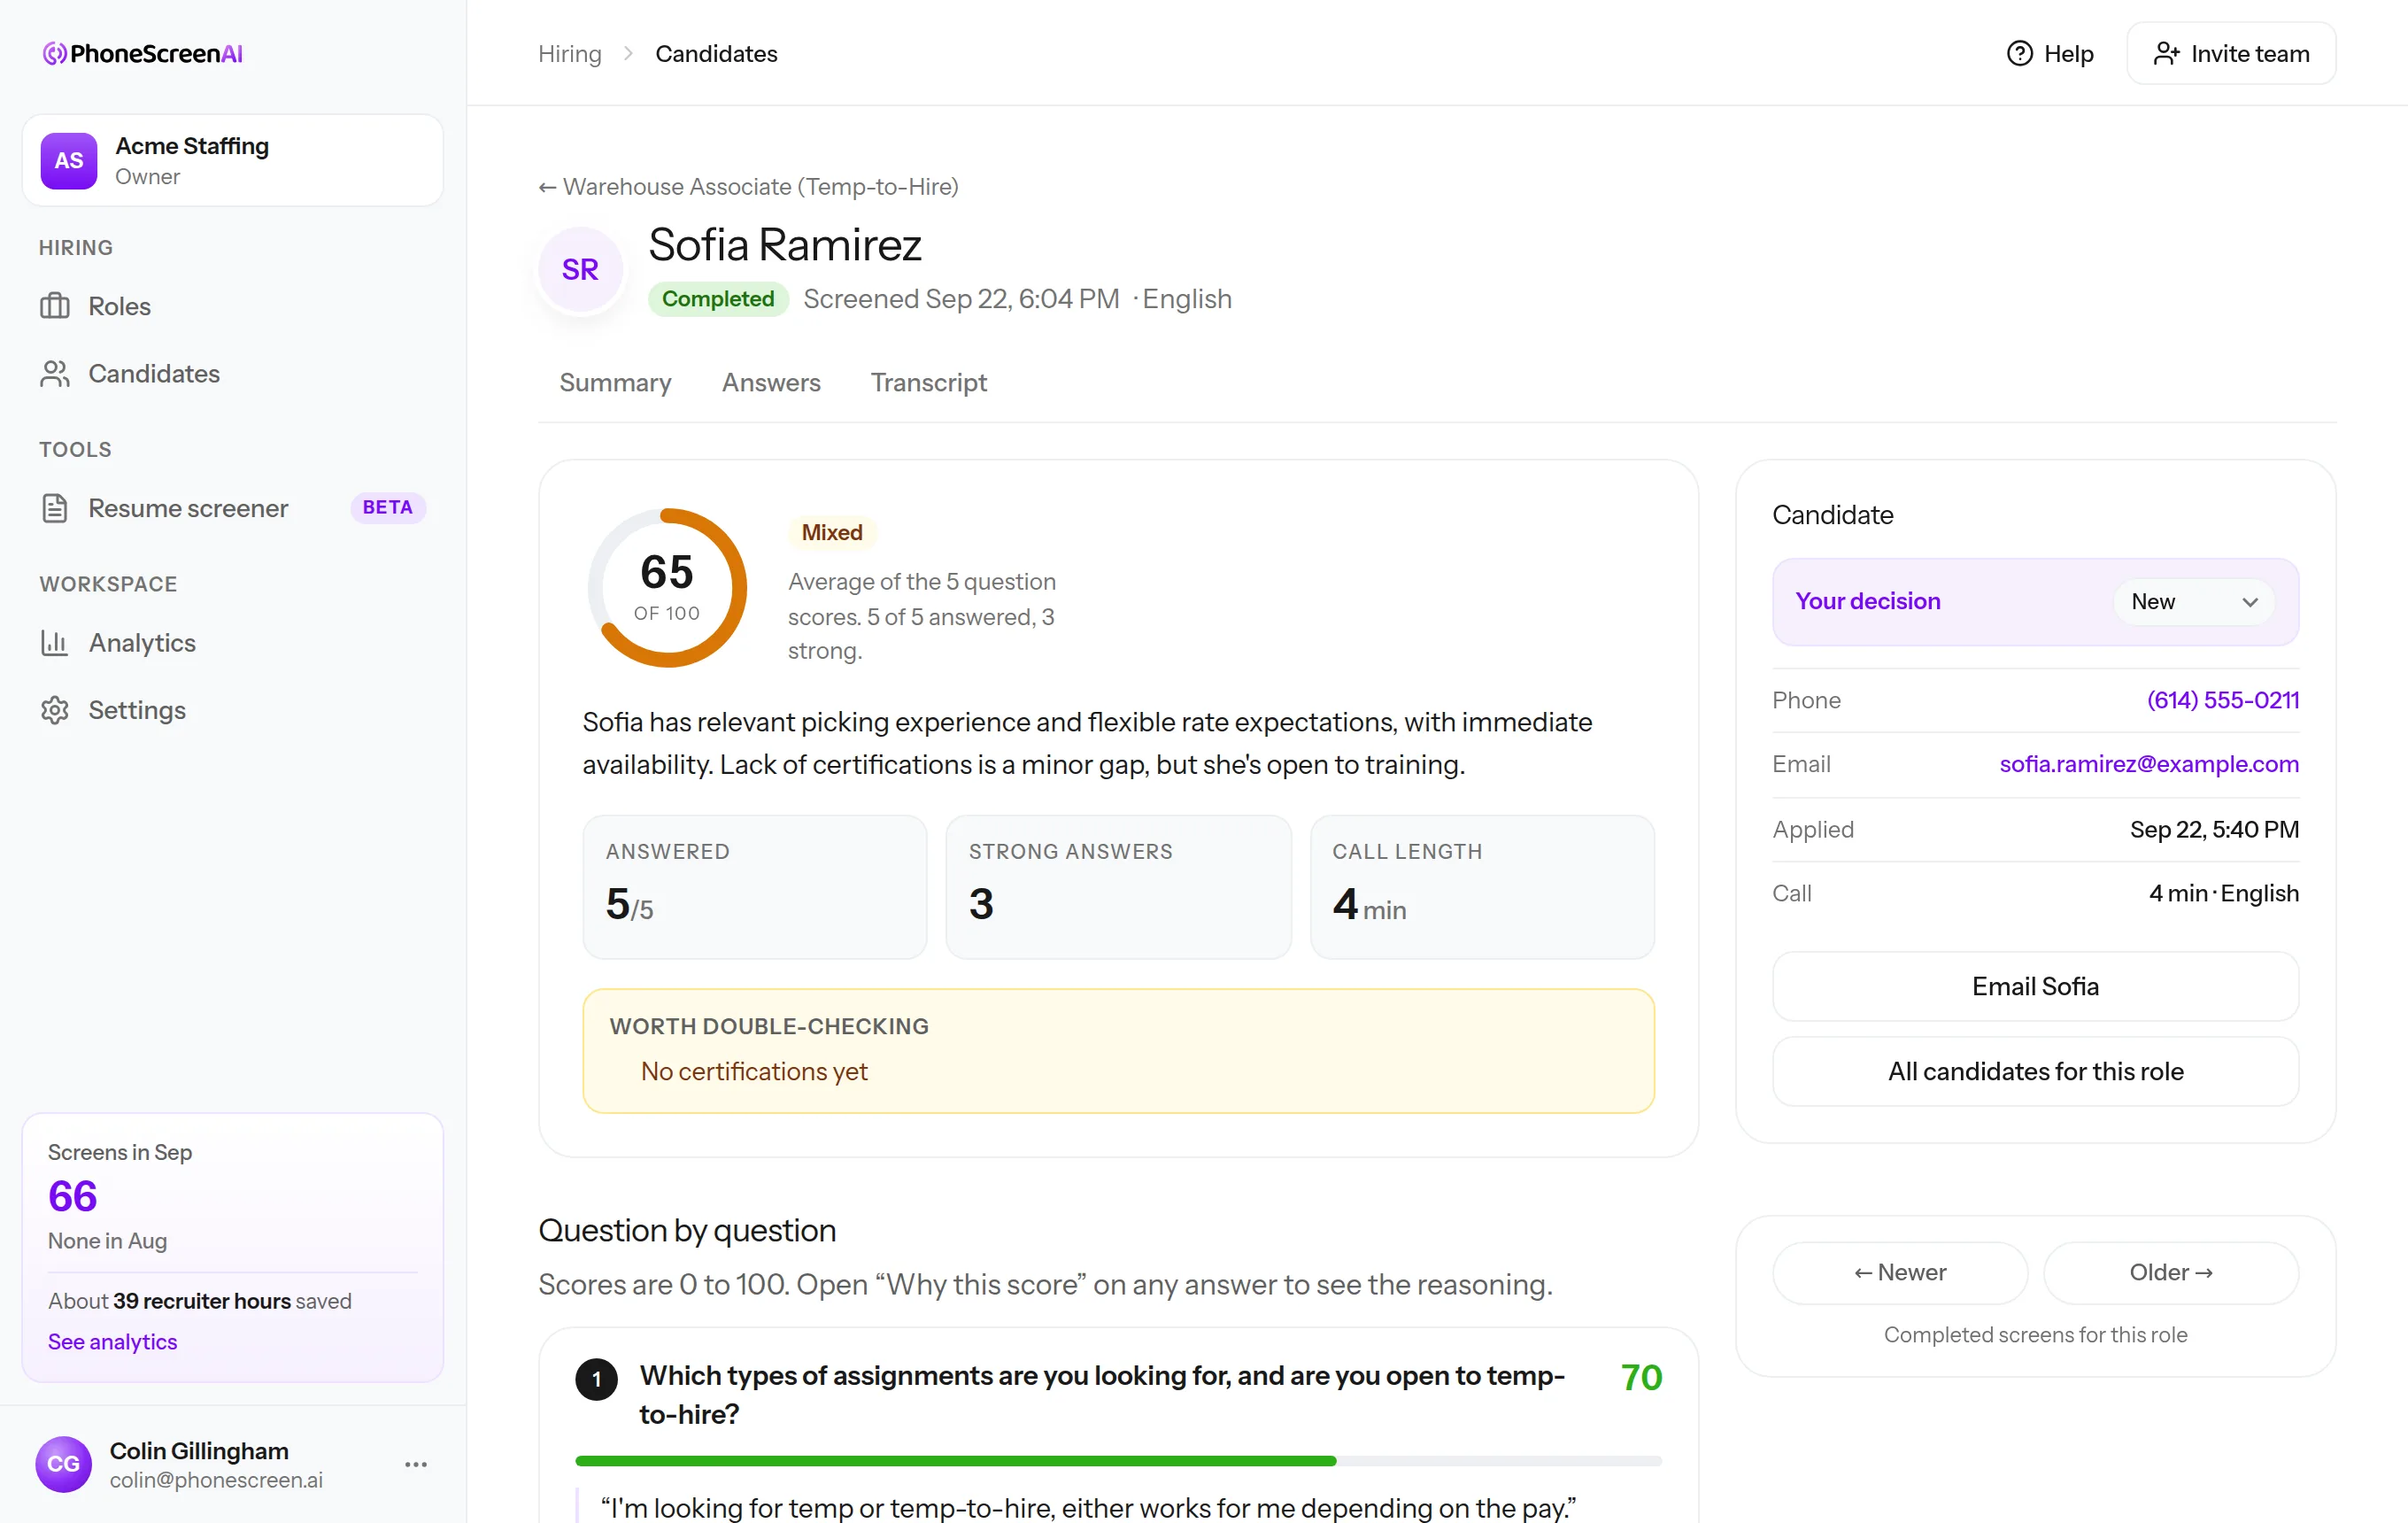Click the Applied date Sep 22, 5:40 PM

(2214, 829)
